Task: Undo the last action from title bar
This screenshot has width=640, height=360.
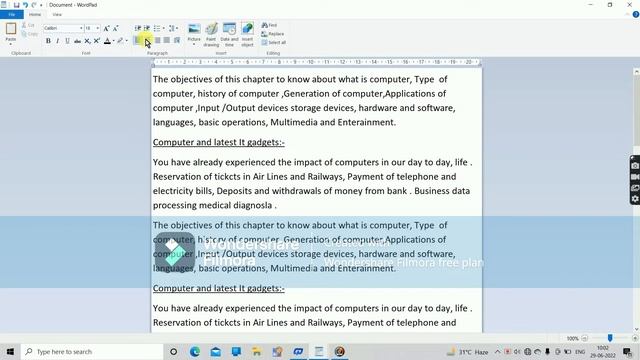Action: point(25,5)
